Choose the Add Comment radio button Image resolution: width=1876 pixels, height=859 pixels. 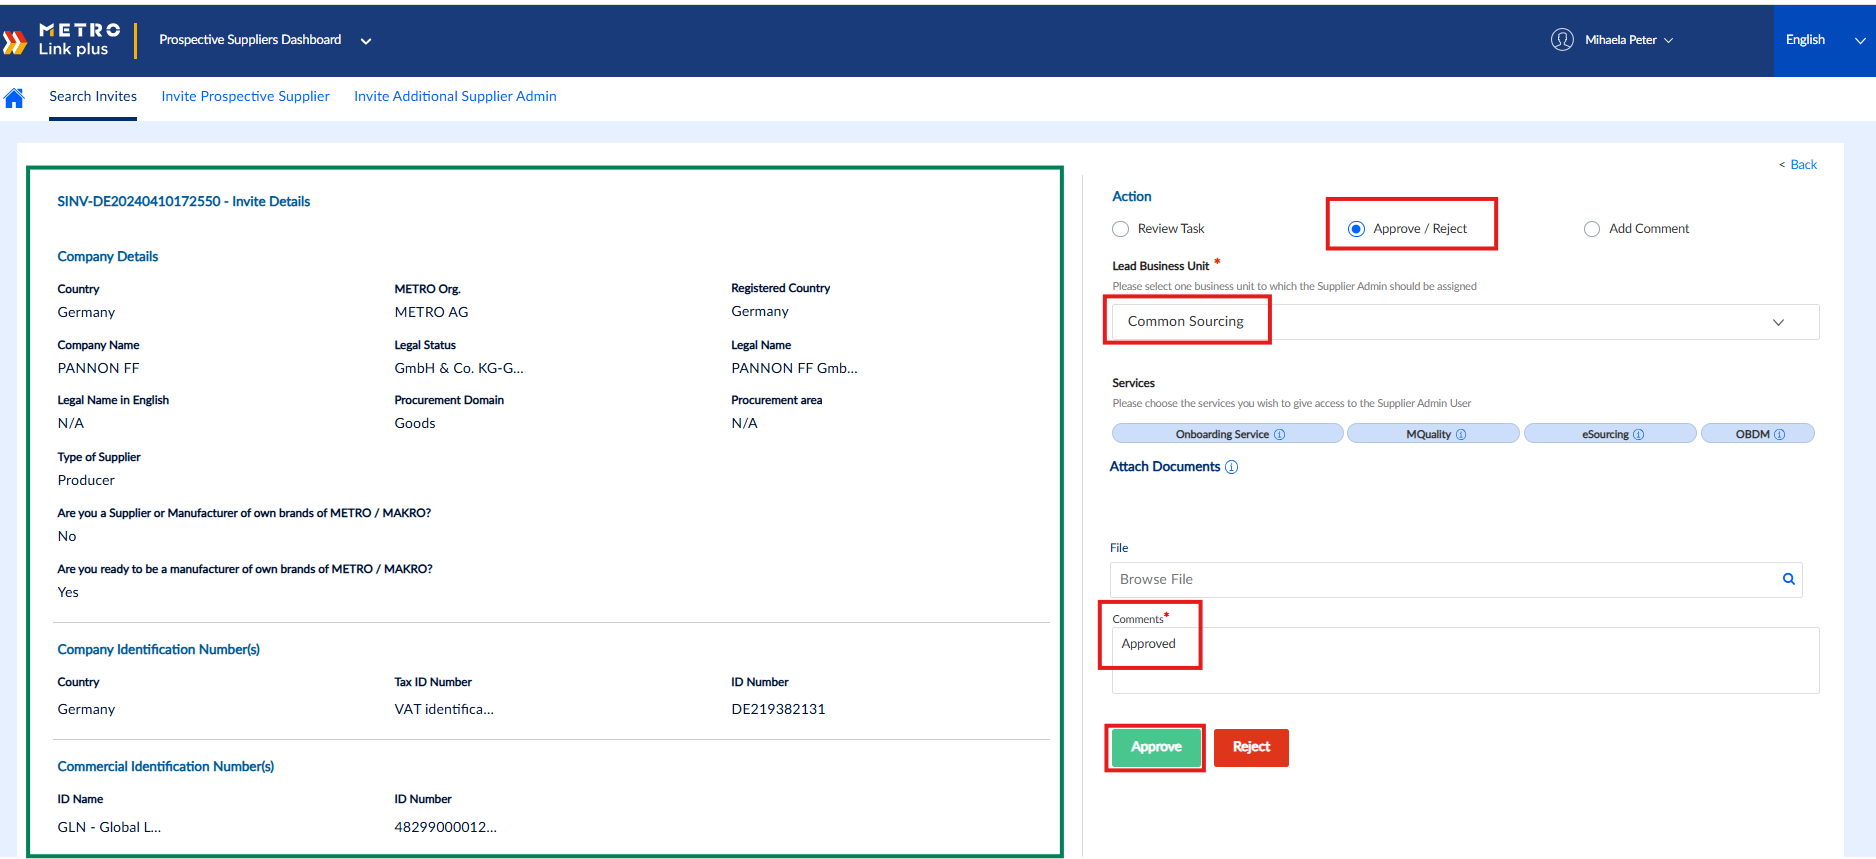tap(1592, 229)
